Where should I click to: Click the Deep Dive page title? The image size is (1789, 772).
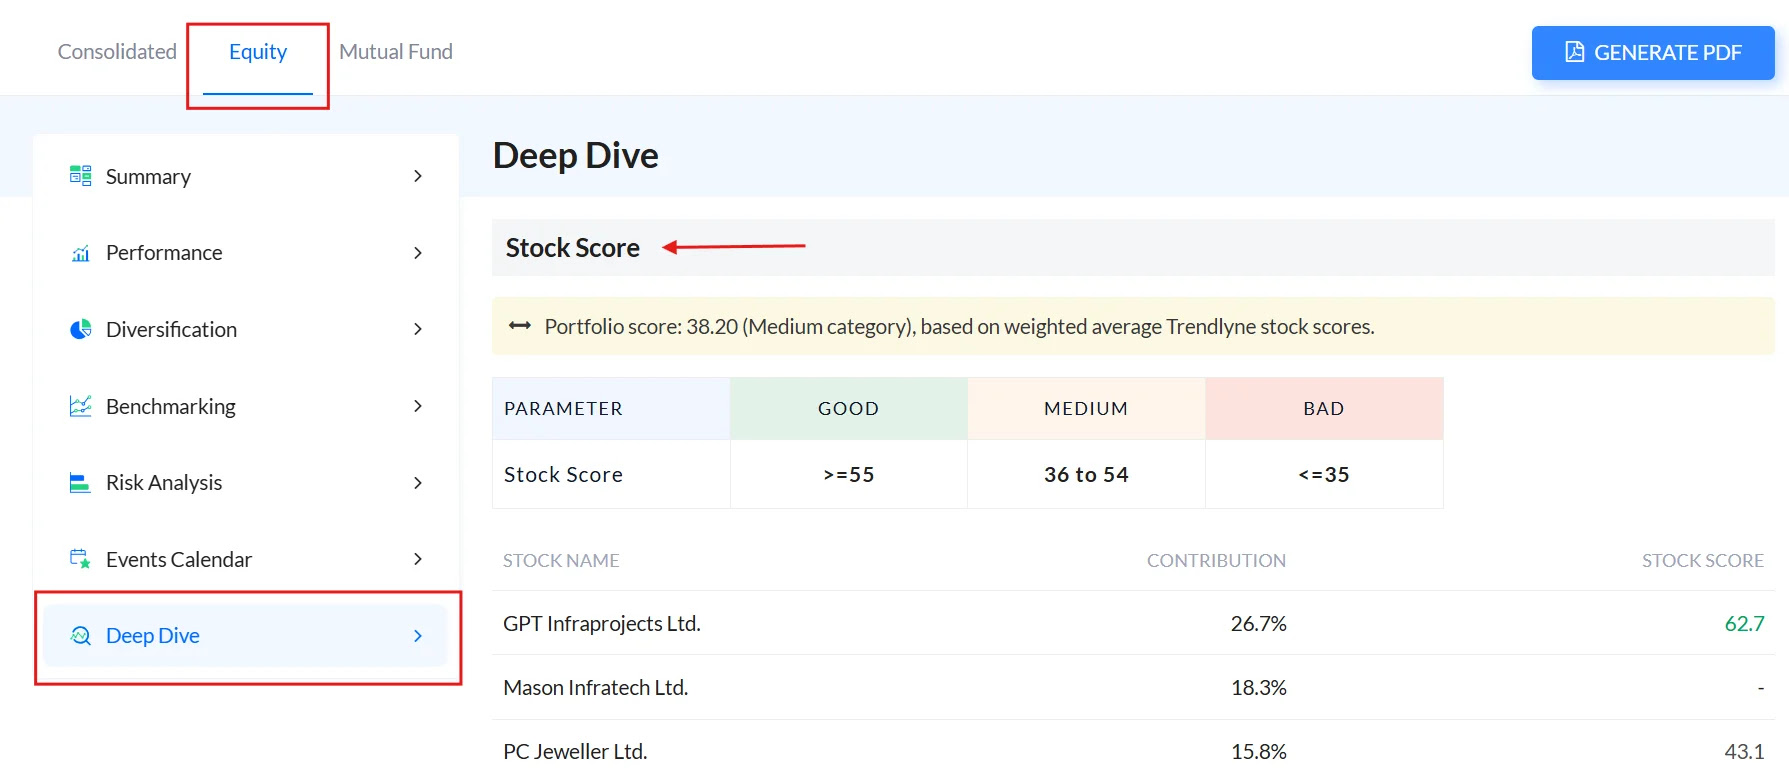point(575,155)
